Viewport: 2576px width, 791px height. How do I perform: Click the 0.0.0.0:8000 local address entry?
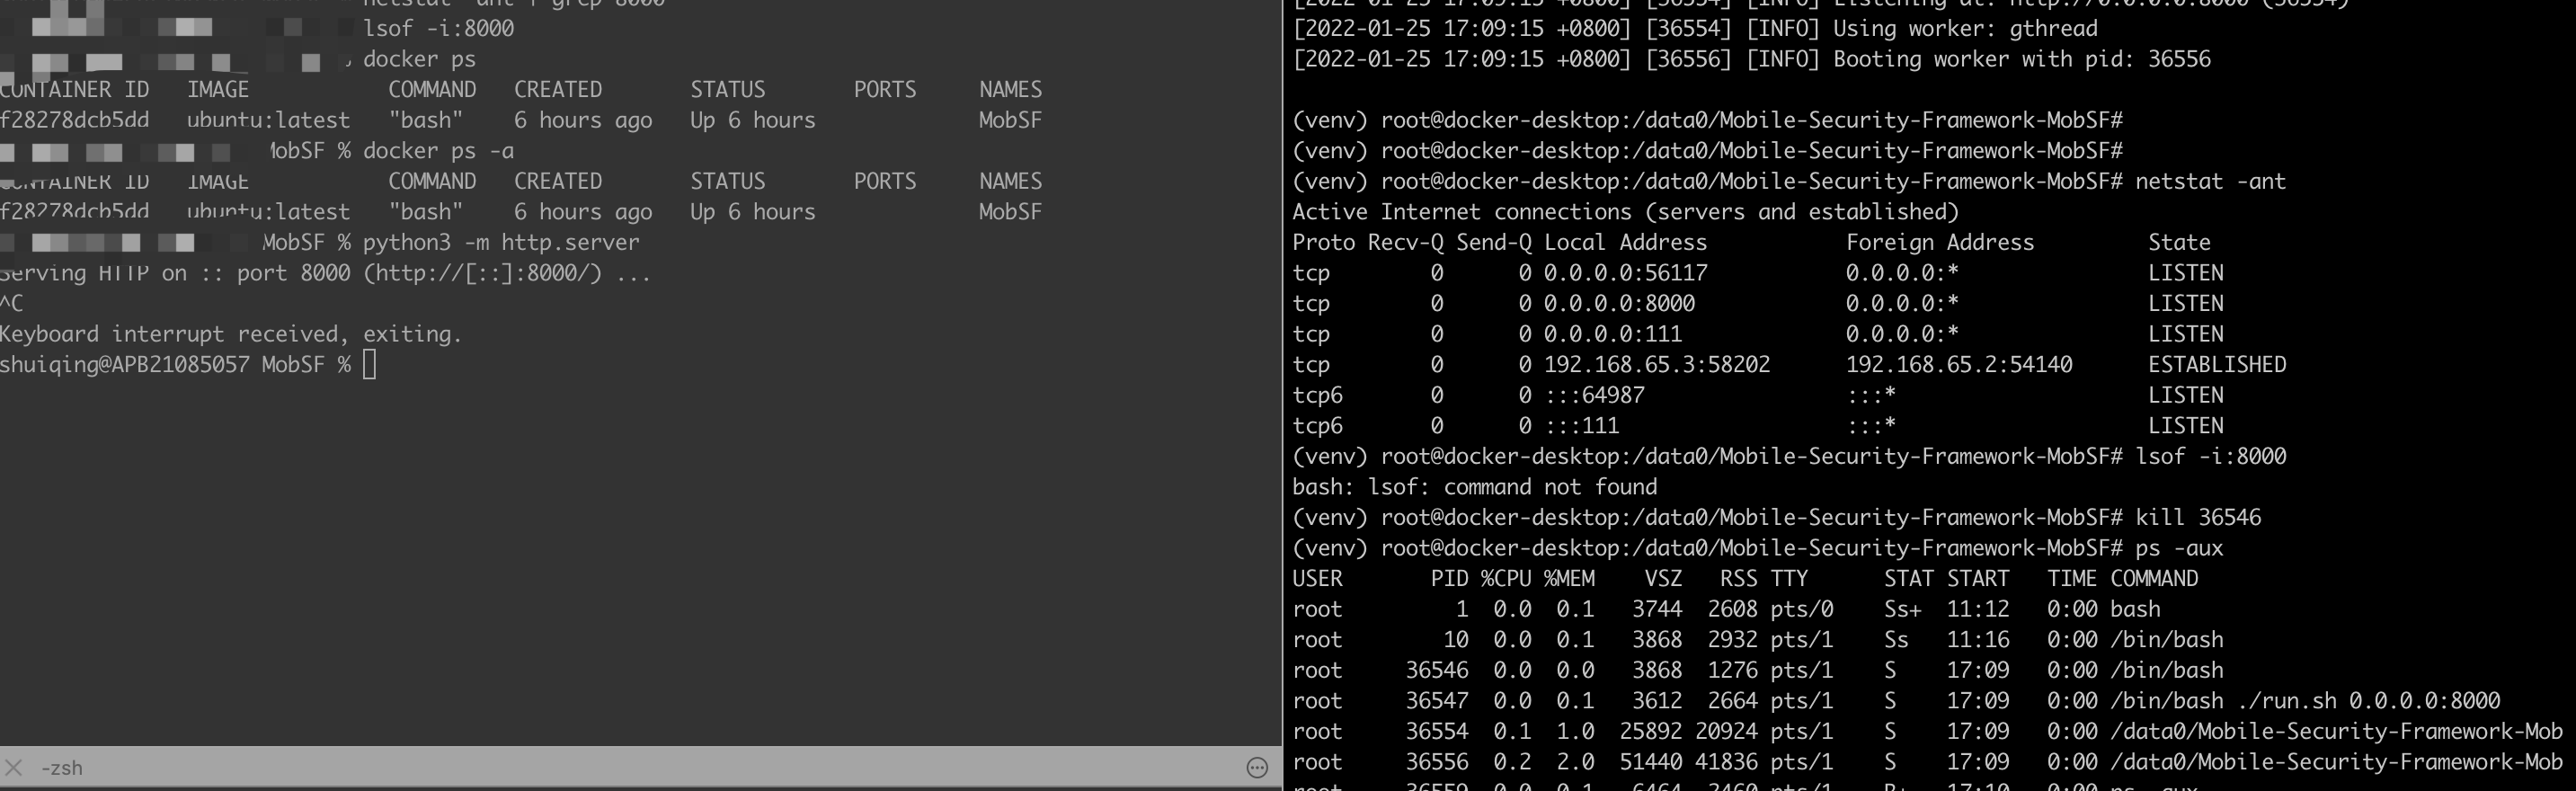pos(1619,303)
